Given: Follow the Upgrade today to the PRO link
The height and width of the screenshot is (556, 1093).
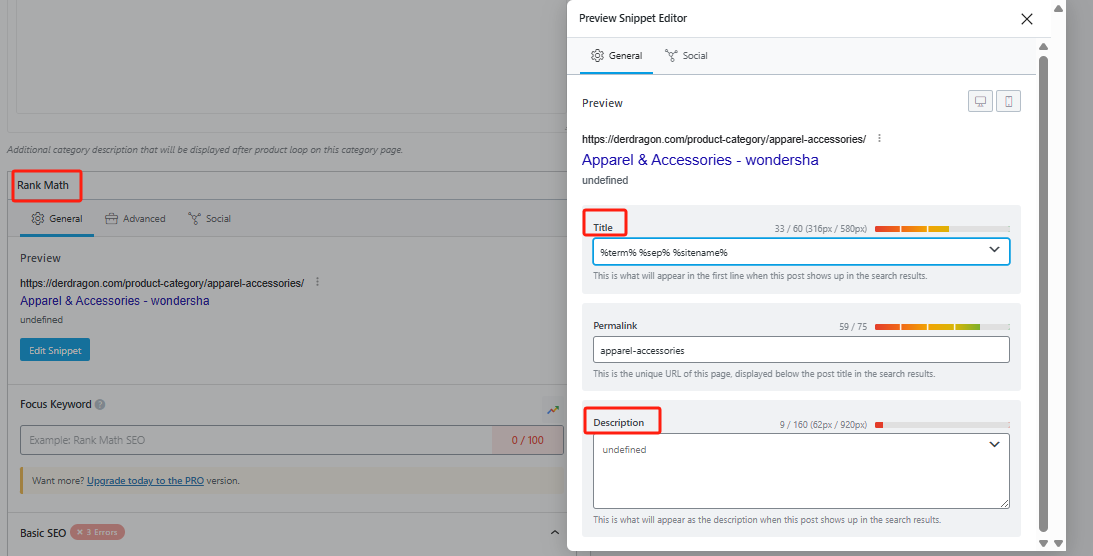Looking at the screenshot, I should 145,481.
